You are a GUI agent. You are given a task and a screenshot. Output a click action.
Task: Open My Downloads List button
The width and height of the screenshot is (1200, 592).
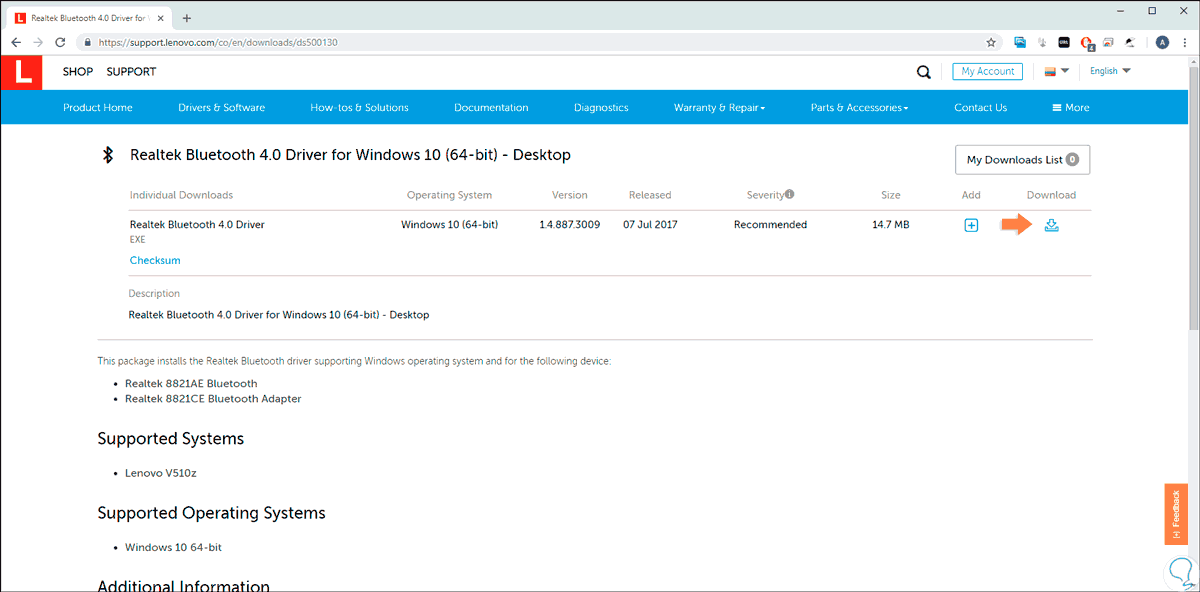click(1022, 160)
